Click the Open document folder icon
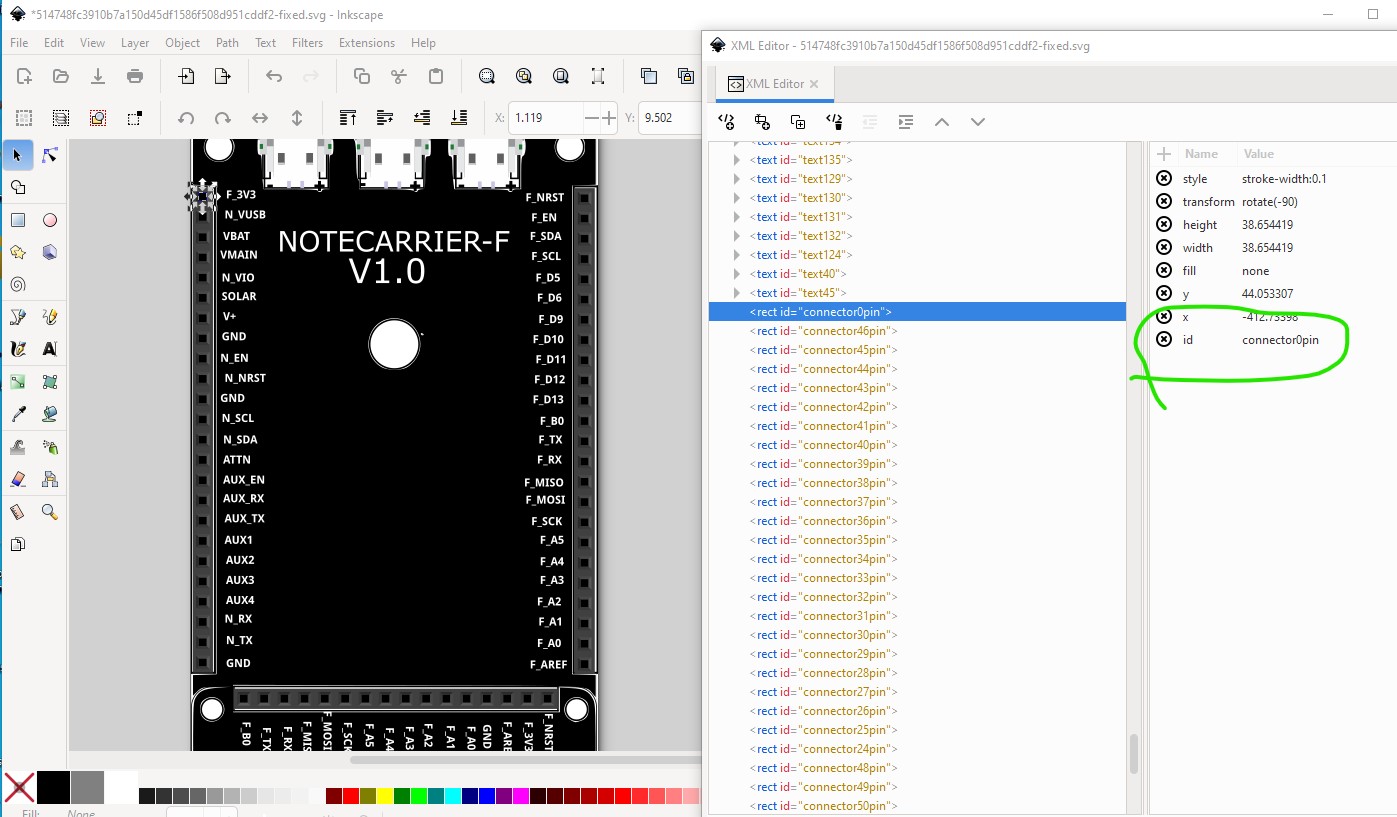This screenshot has height=817, width=1397. [x=61, y=76]
